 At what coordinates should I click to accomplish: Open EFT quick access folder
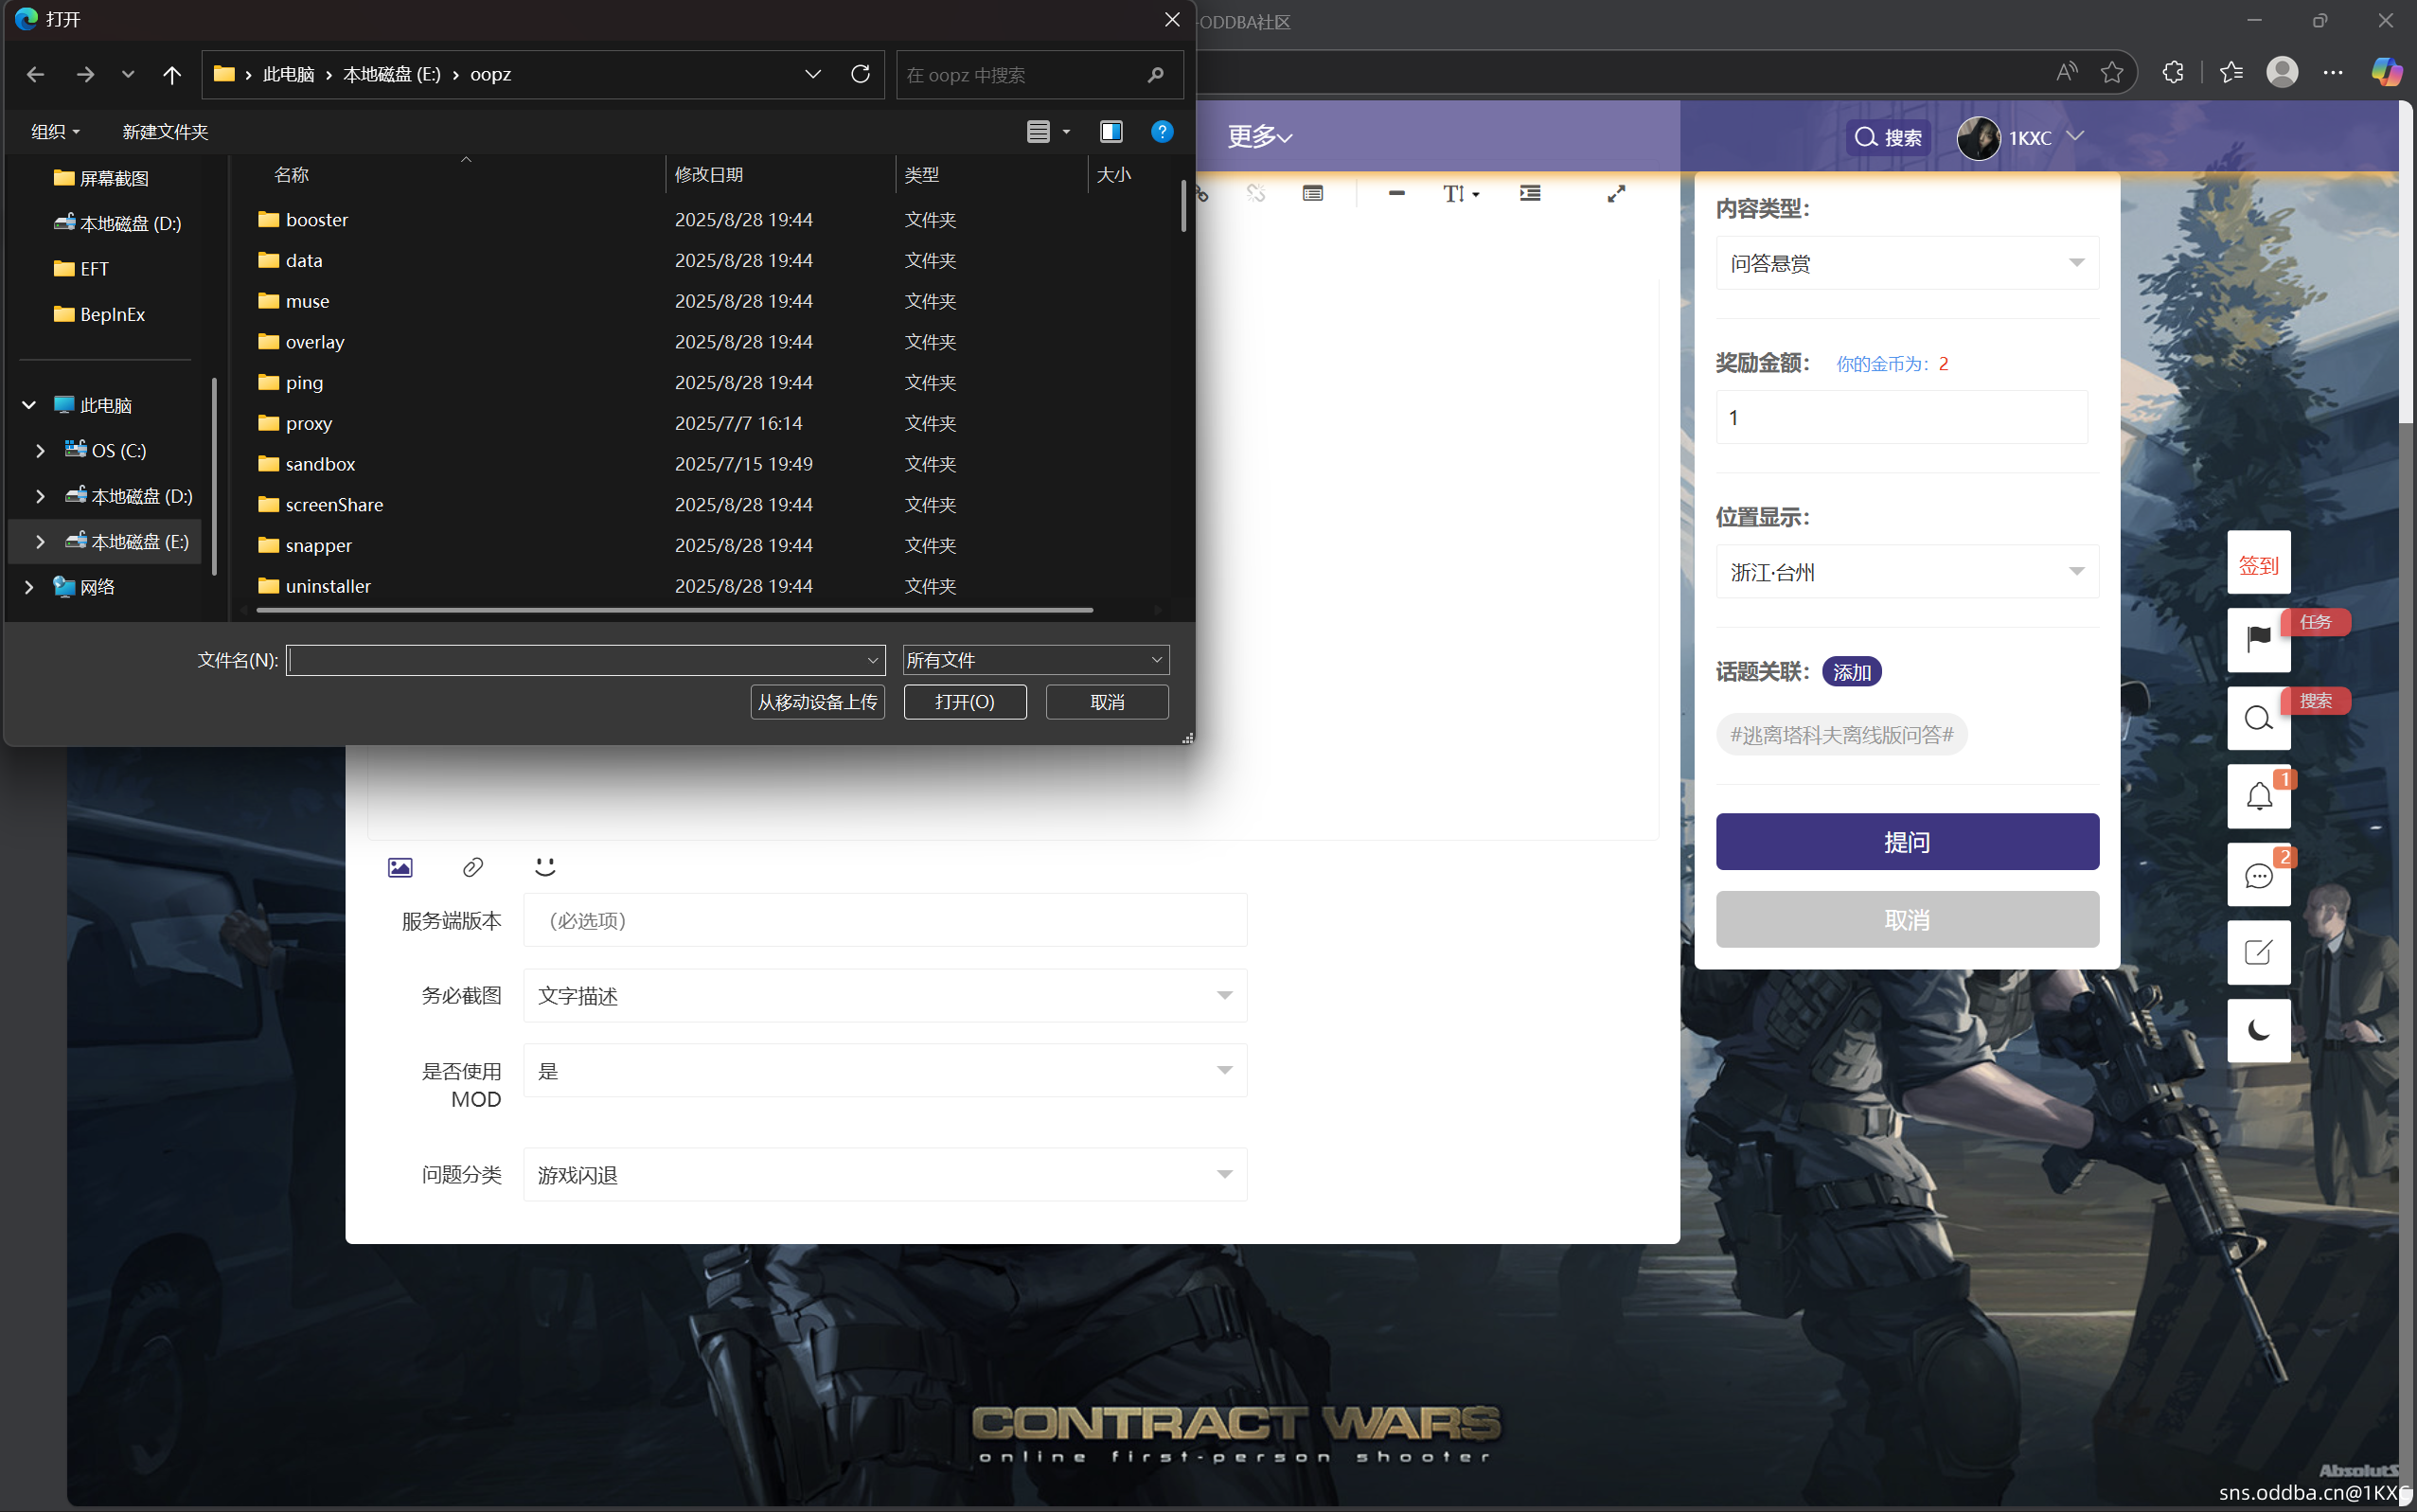pyautogui.click(x=82, y=269)
